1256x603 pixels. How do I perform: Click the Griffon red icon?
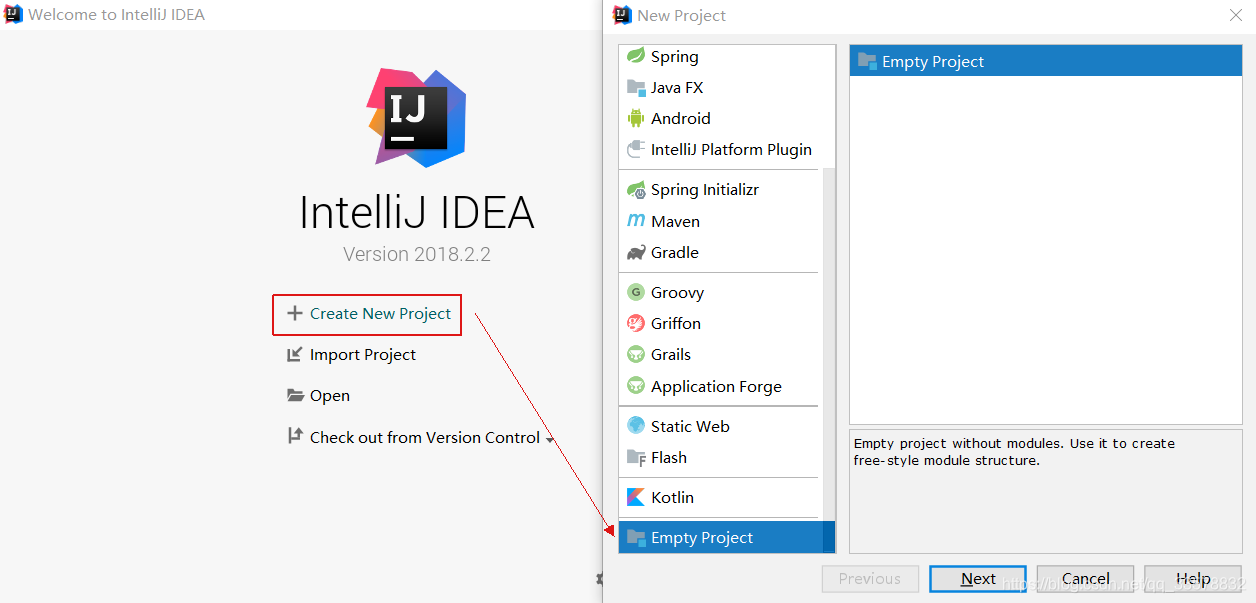pyautogui.click(x=635, y=323)
